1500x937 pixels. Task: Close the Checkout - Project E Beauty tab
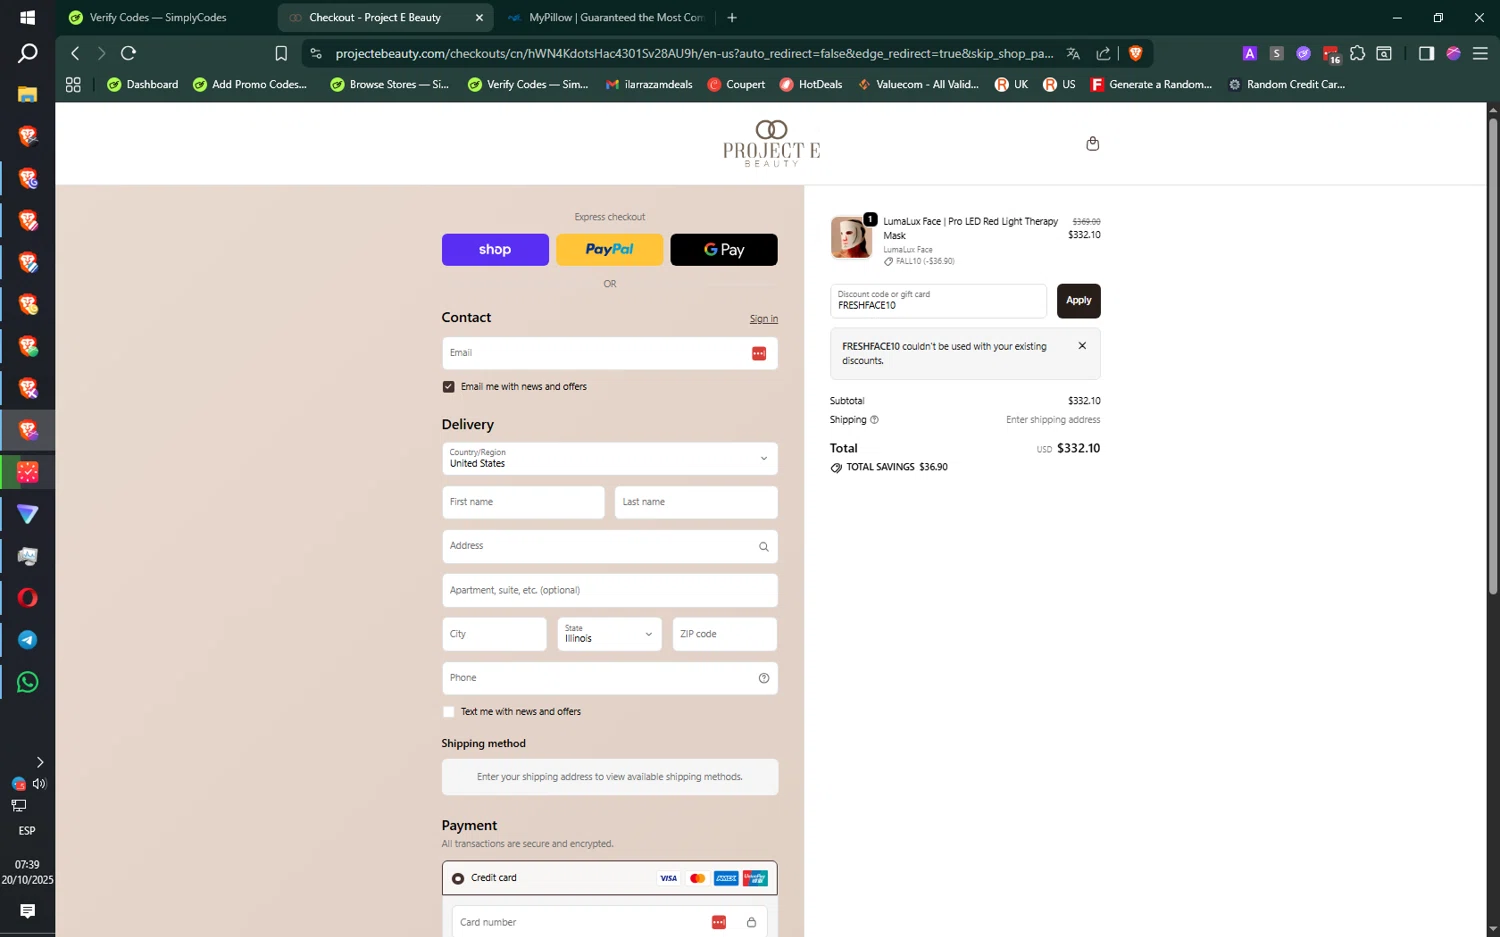click(479, 17)
